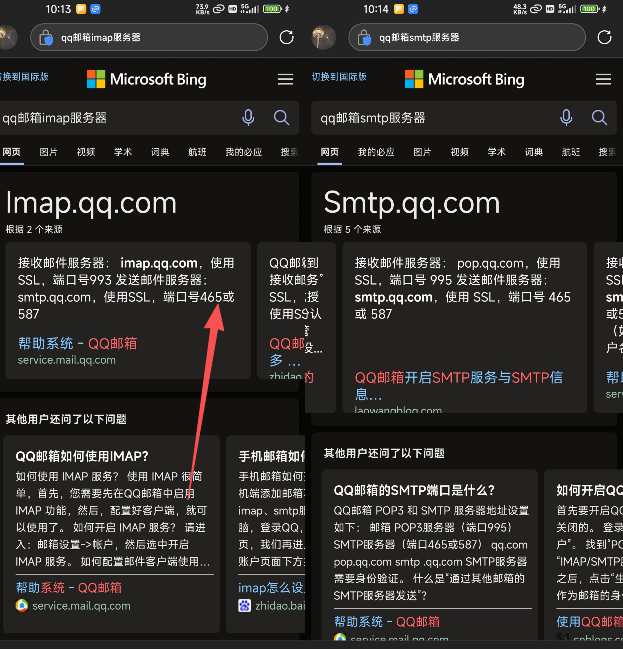Click 根据 5 个来源 text

coord(352,229)
